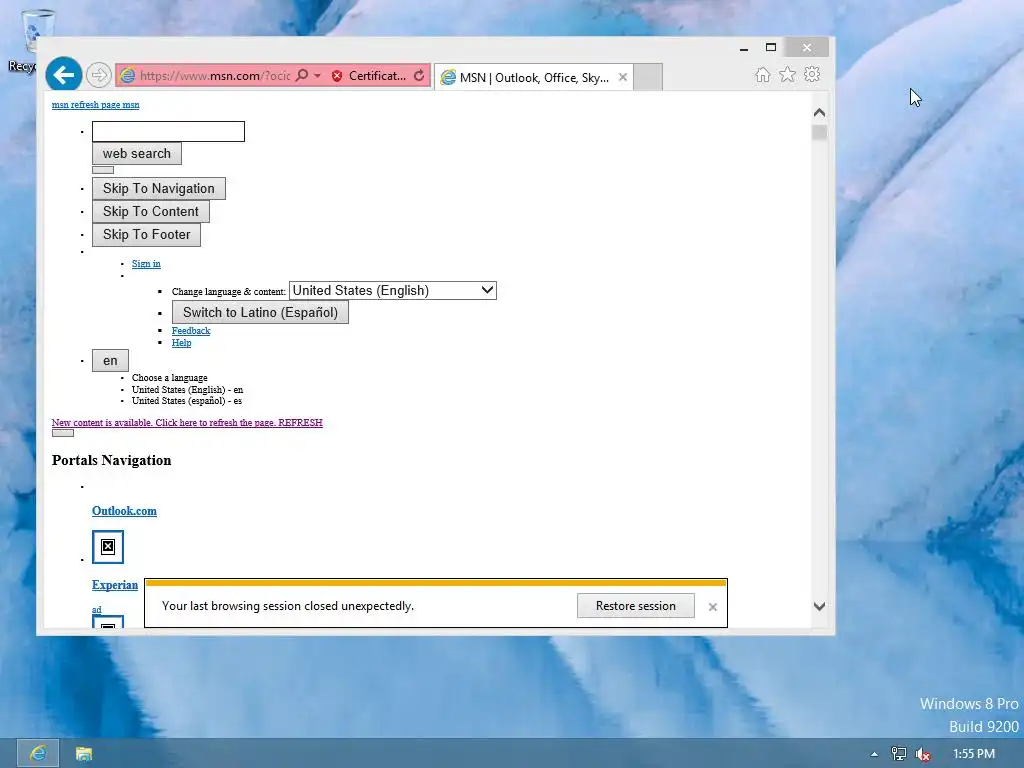Close the MSN tab with its X
This screenshot has height=768, width=1024.
[x=623, y=77]
